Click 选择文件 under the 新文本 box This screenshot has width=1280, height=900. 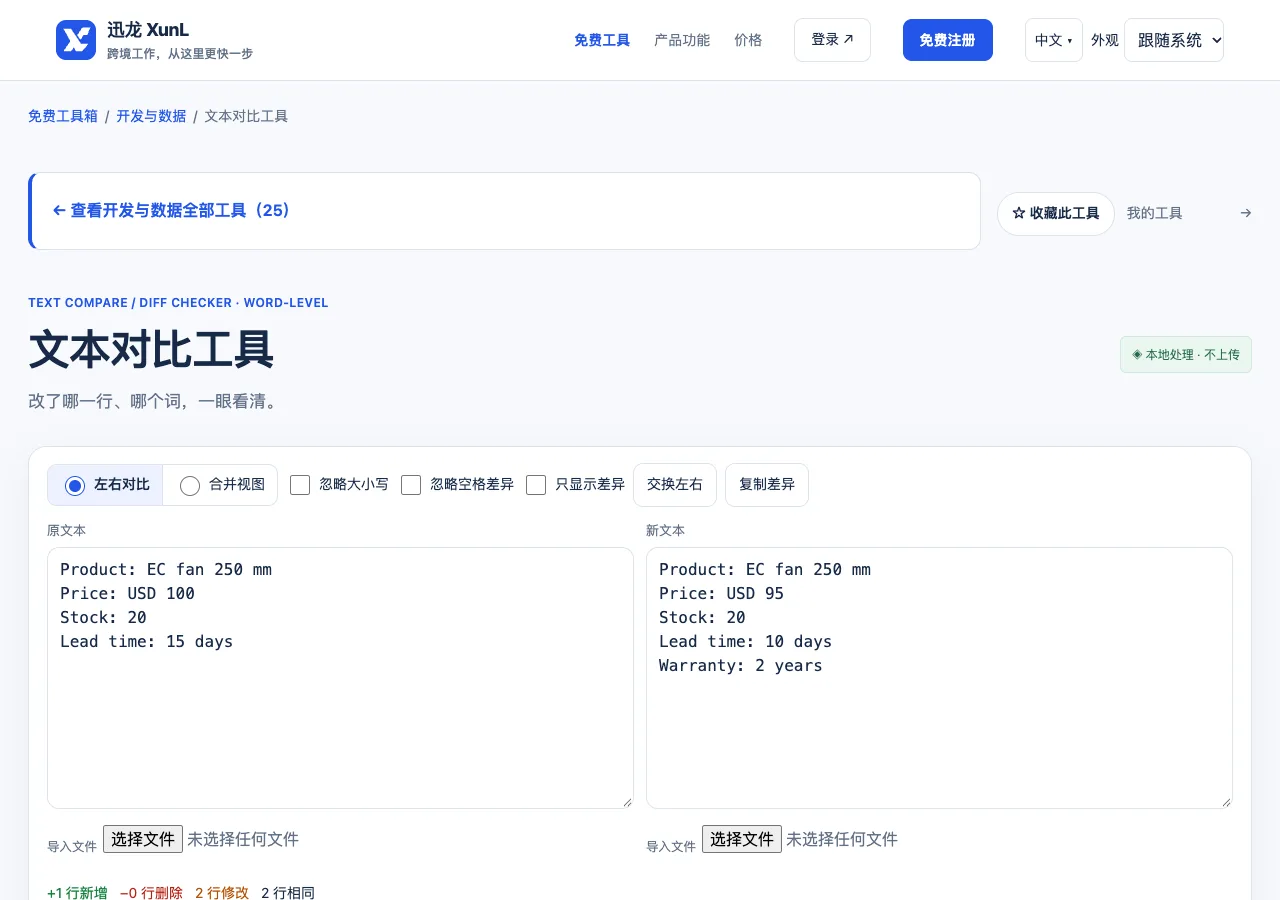click(742, 839)
